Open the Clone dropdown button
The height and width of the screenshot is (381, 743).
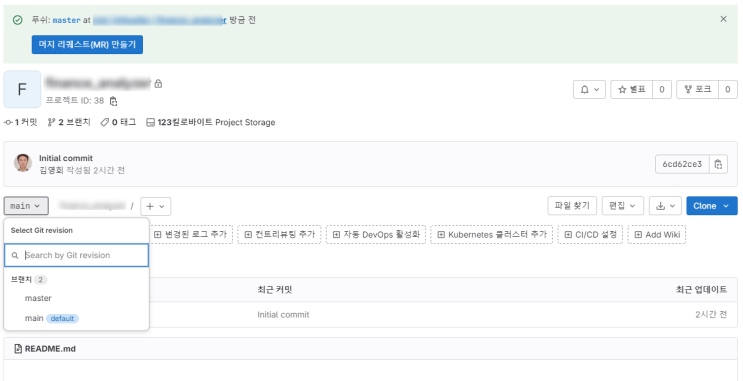point(712,206)
